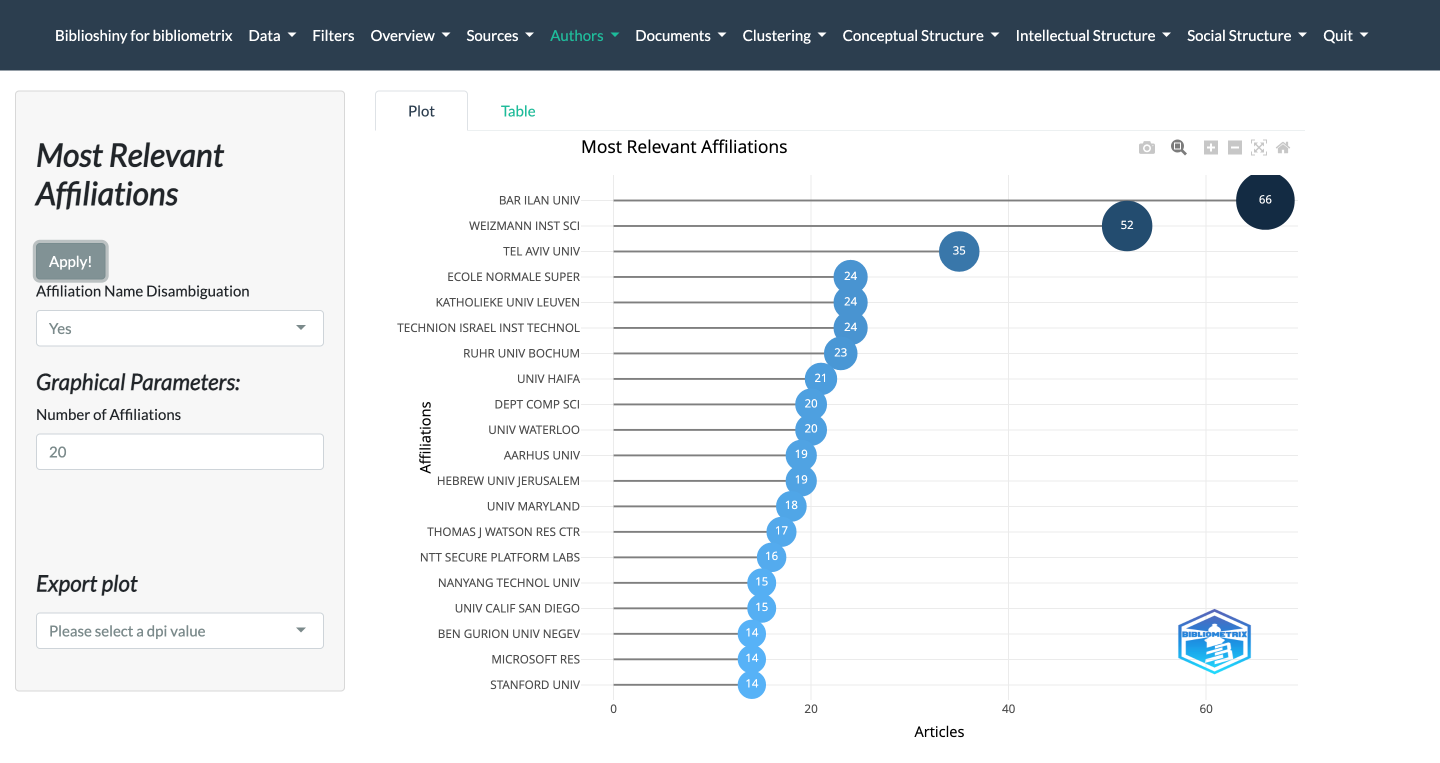Click the Affiliations y-axis title
Image resolution: width=1440 pixels, height=763 pixels.
pos(426,437)
